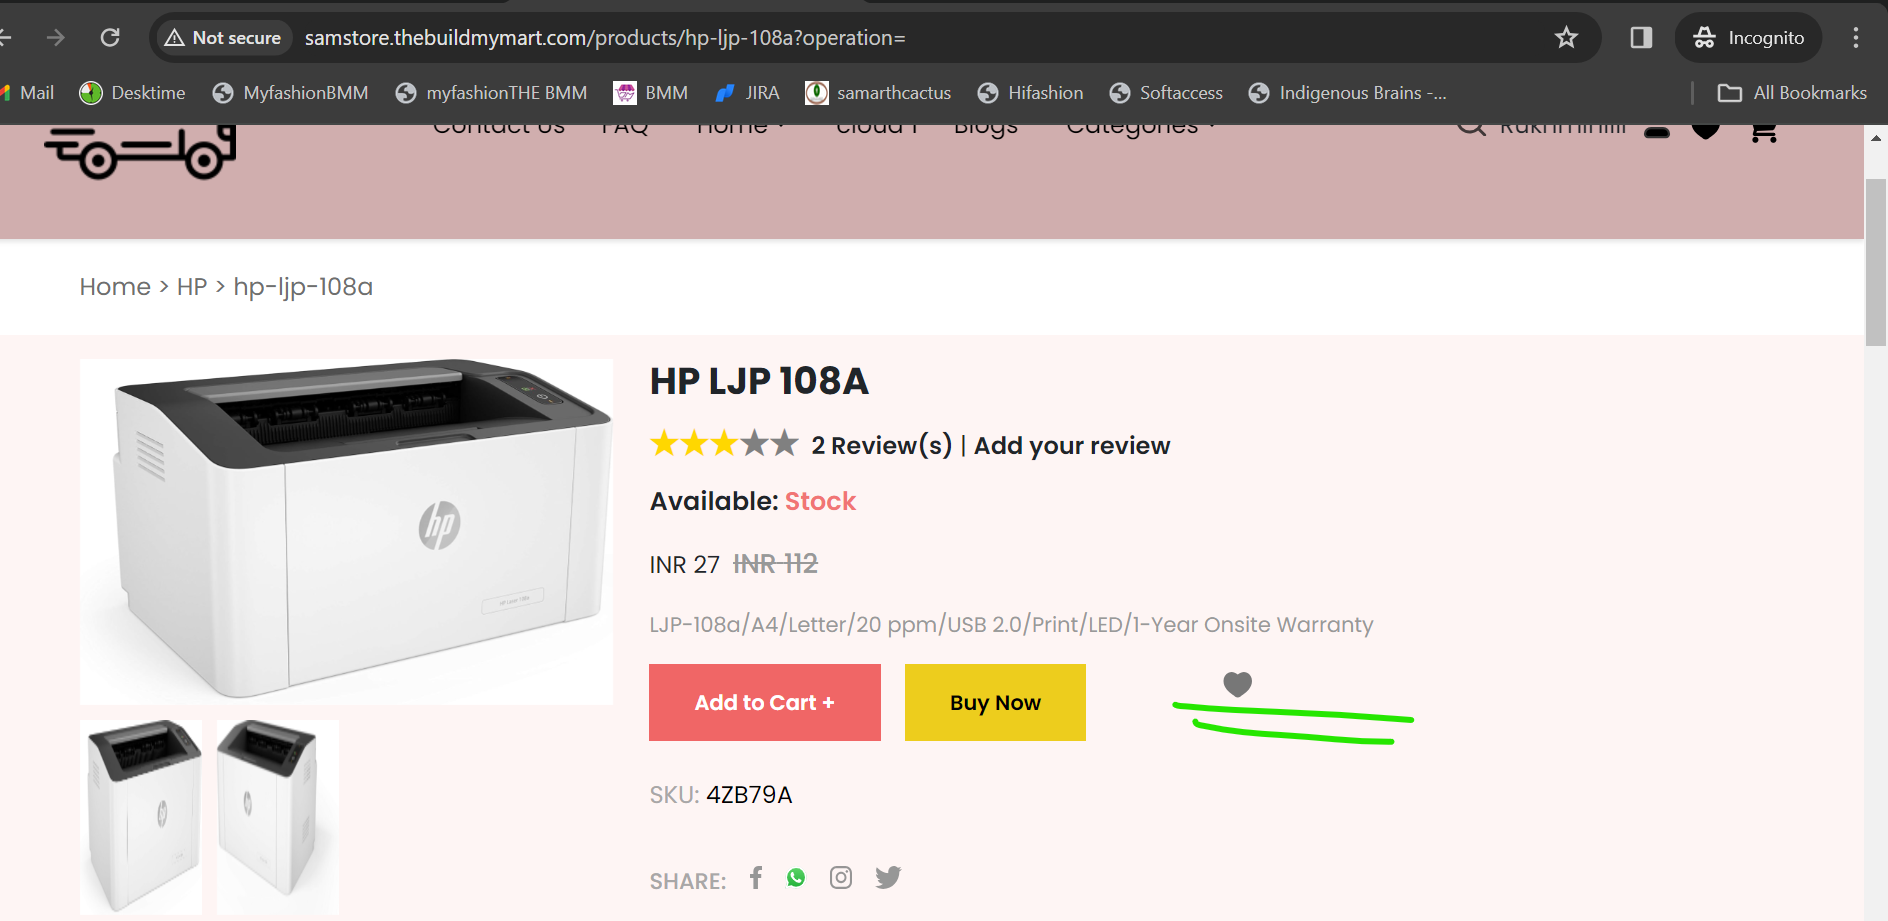Click the Buy Now button
The image size is (1888, 921).
[995, 702]
